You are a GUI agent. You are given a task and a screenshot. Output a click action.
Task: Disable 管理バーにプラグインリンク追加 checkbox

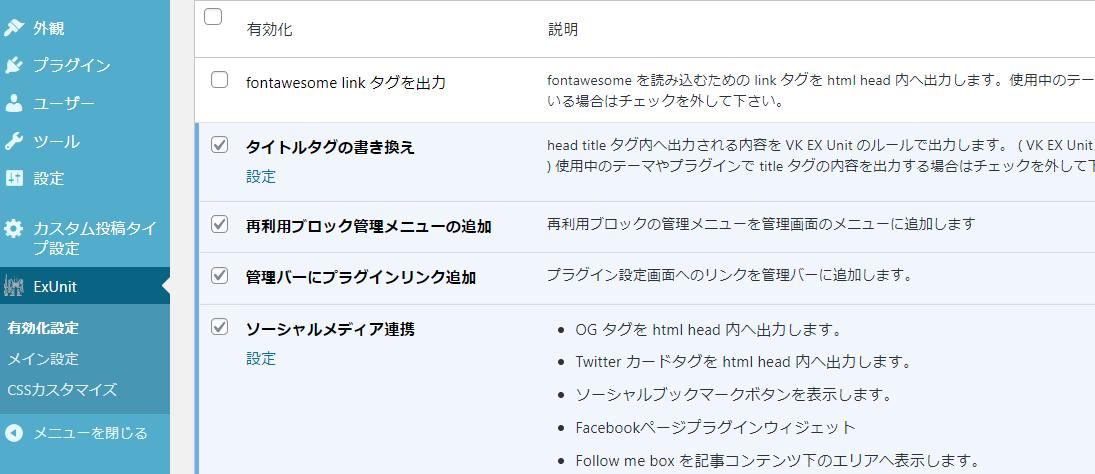click(220, 274)
